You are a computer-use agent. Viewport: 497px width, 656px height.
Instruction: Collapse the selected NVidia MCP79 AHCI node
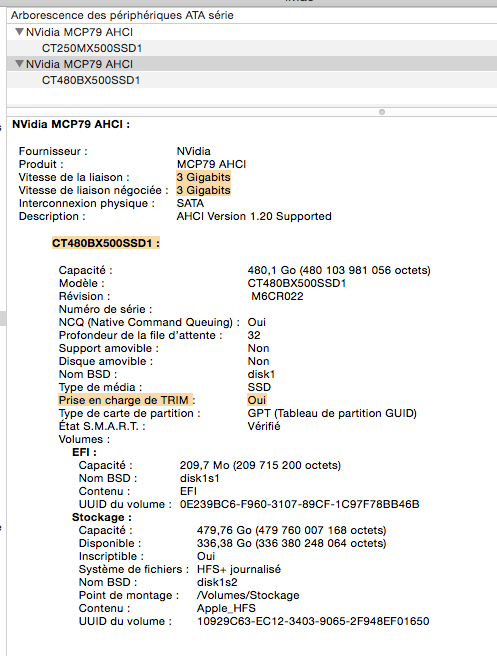coord(19,64)
